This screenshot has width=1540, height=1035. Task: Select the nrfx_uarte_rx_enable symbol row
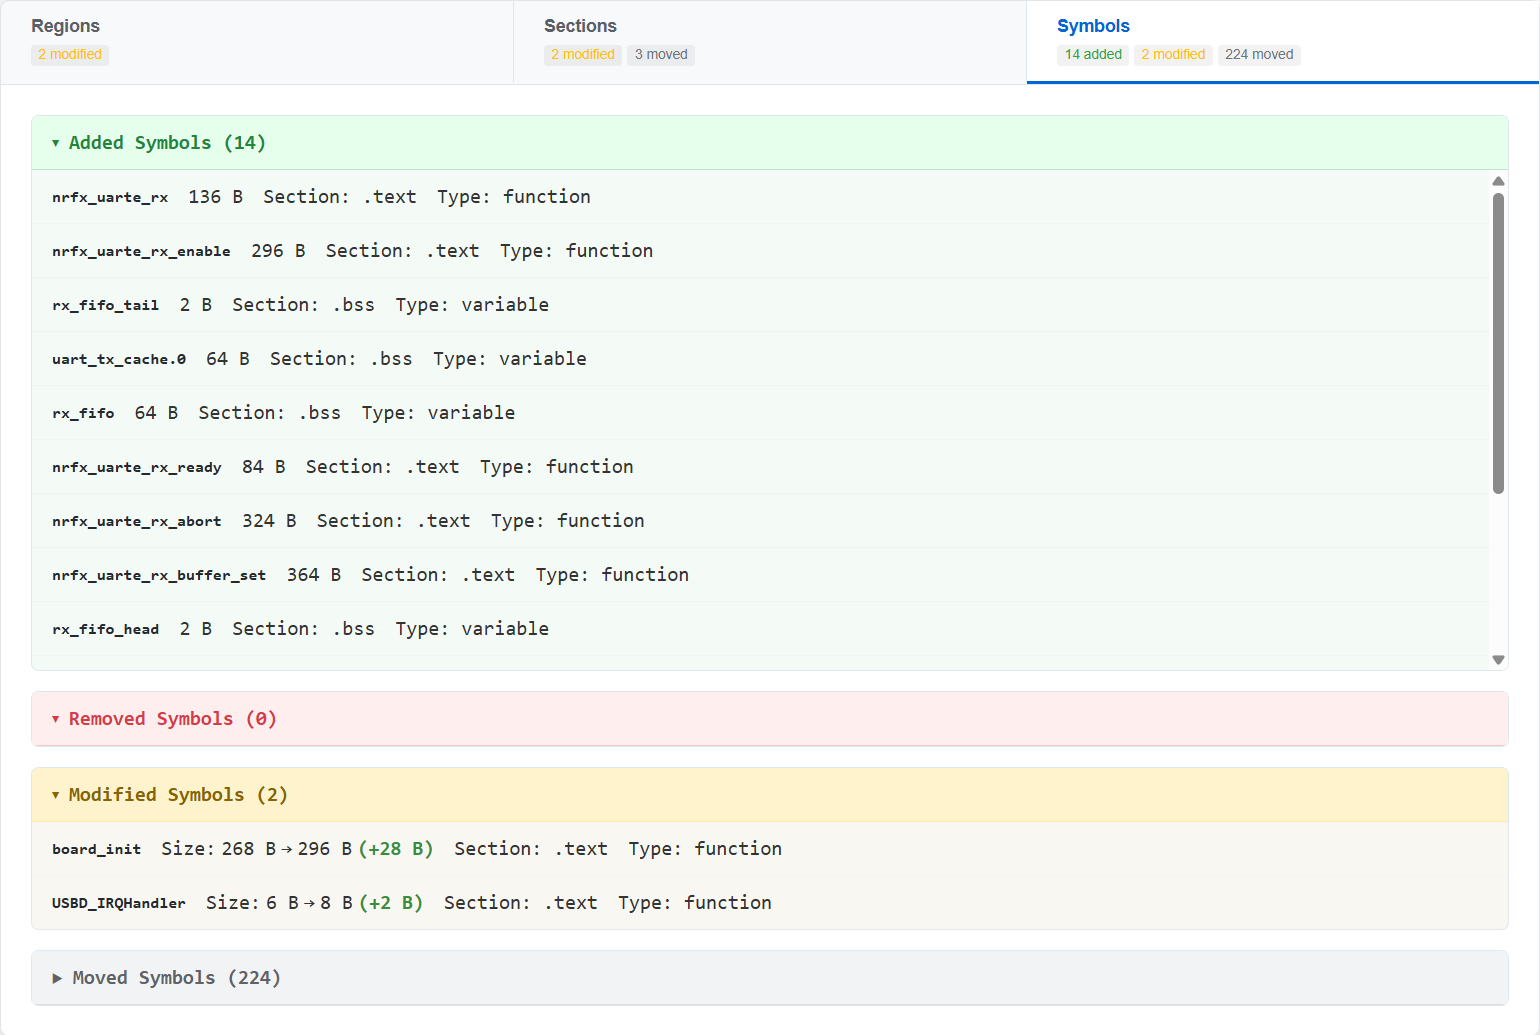coord(760,251)
